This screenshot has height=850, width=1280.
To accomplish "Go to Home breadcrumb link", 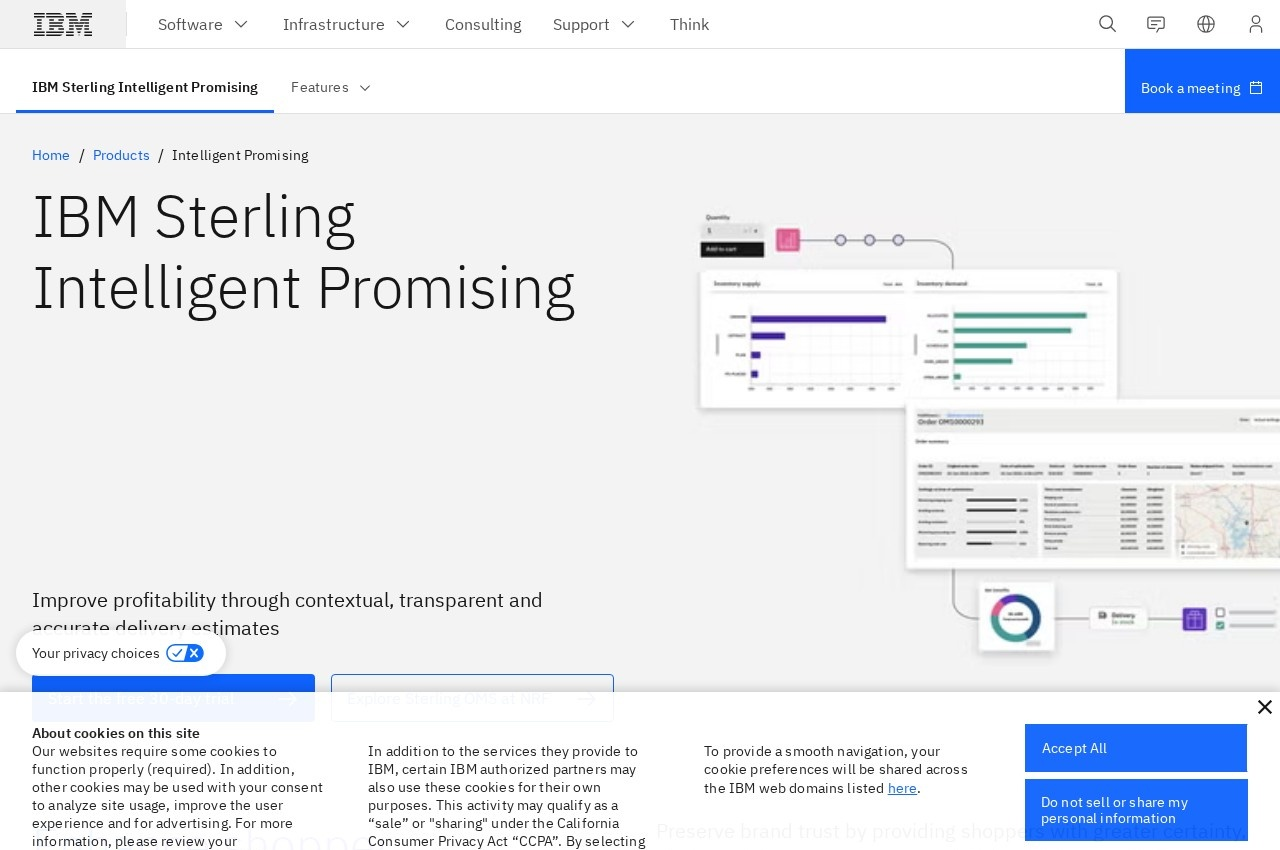I will coord(51,155).
